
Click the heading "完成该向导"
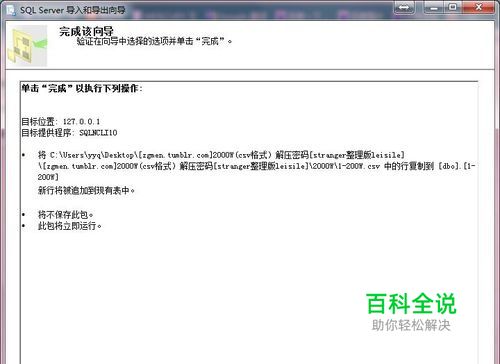point(86,31)
